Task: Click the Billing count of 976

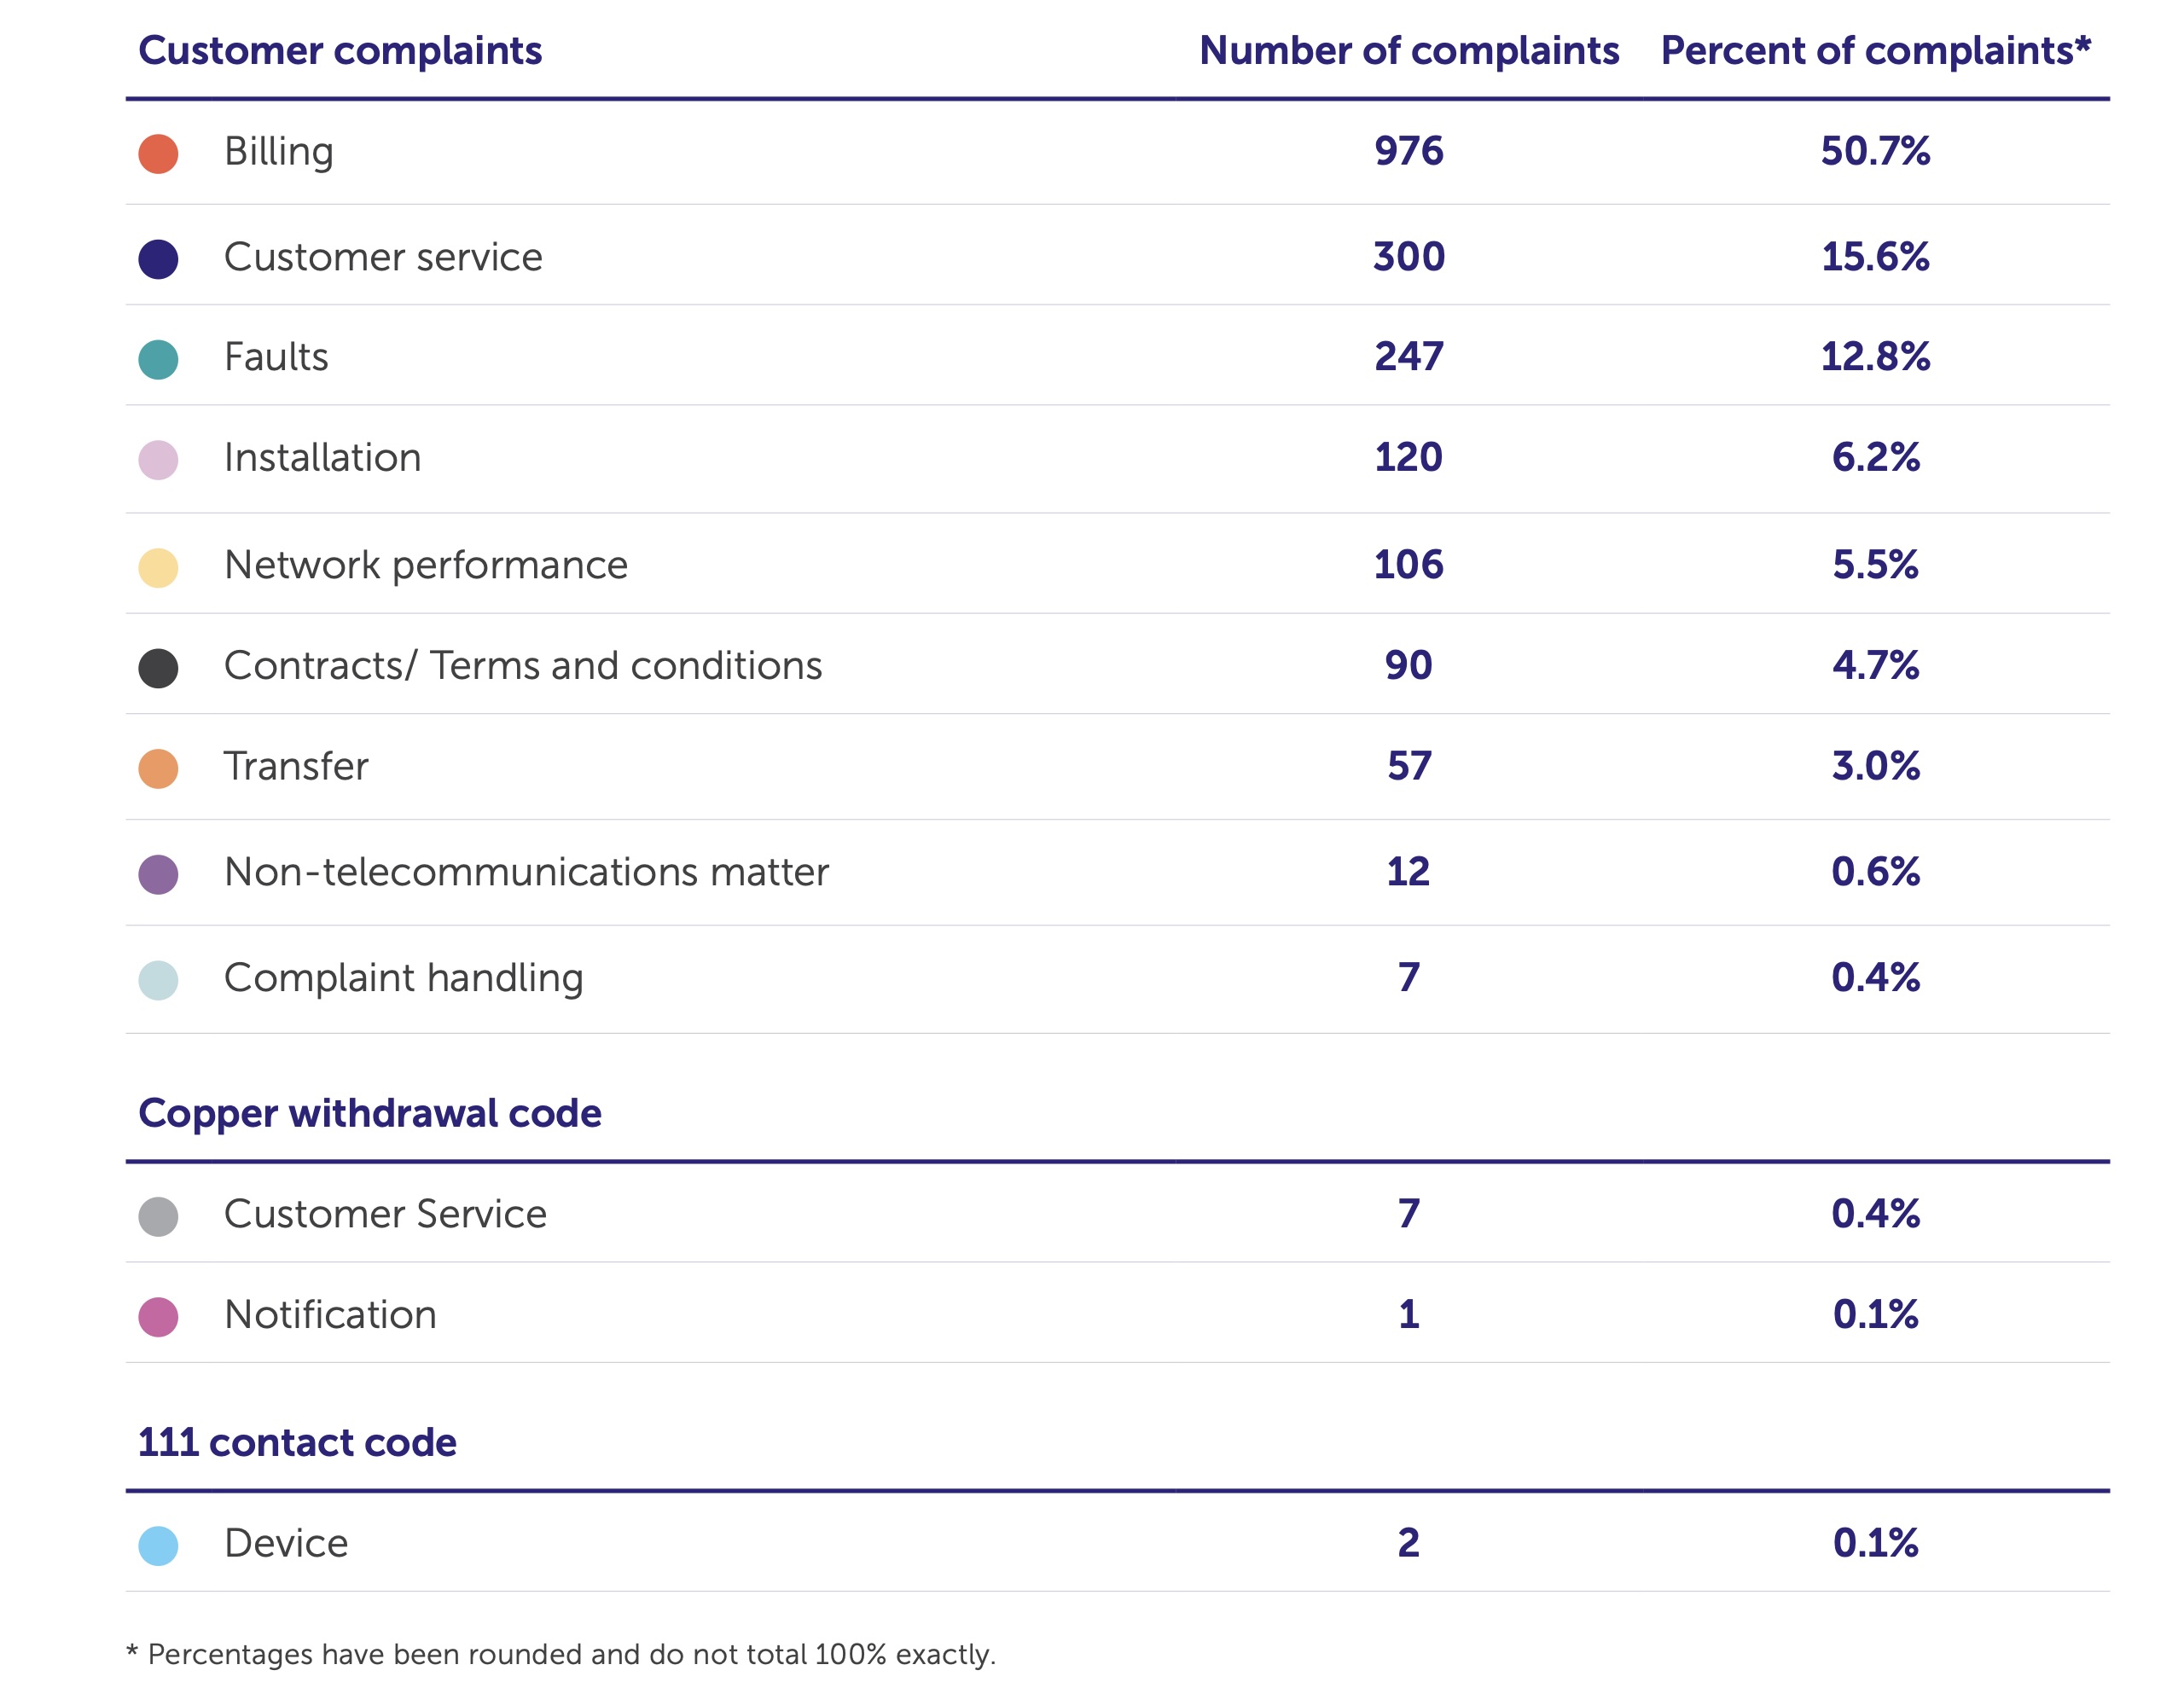Action: pyautogui.click(x=1408, y=151)
